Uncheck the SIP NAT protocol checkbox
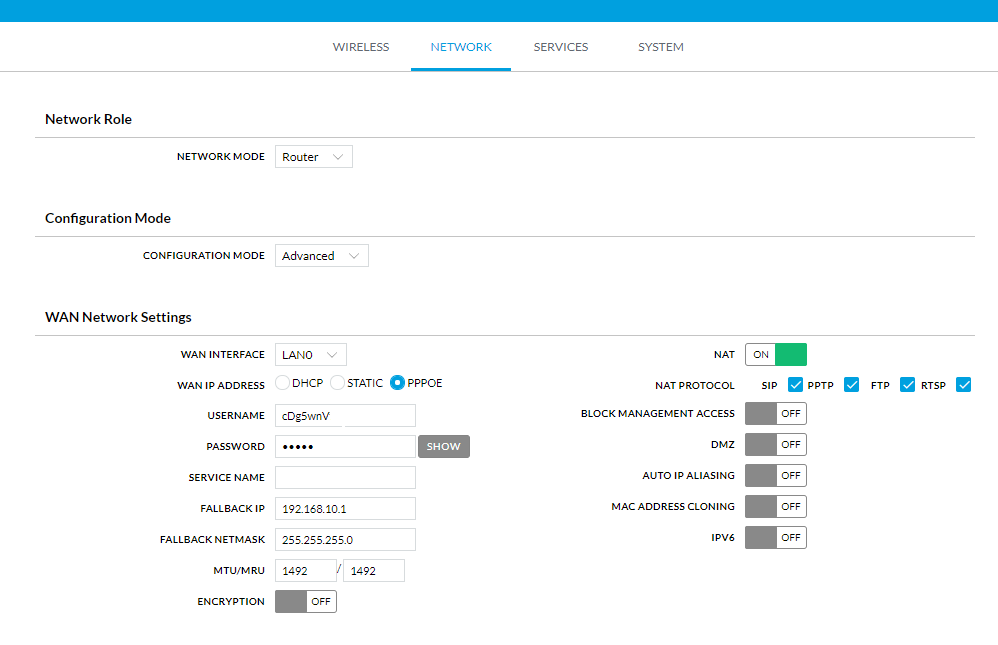998x645 pixels. click(796, 385)
